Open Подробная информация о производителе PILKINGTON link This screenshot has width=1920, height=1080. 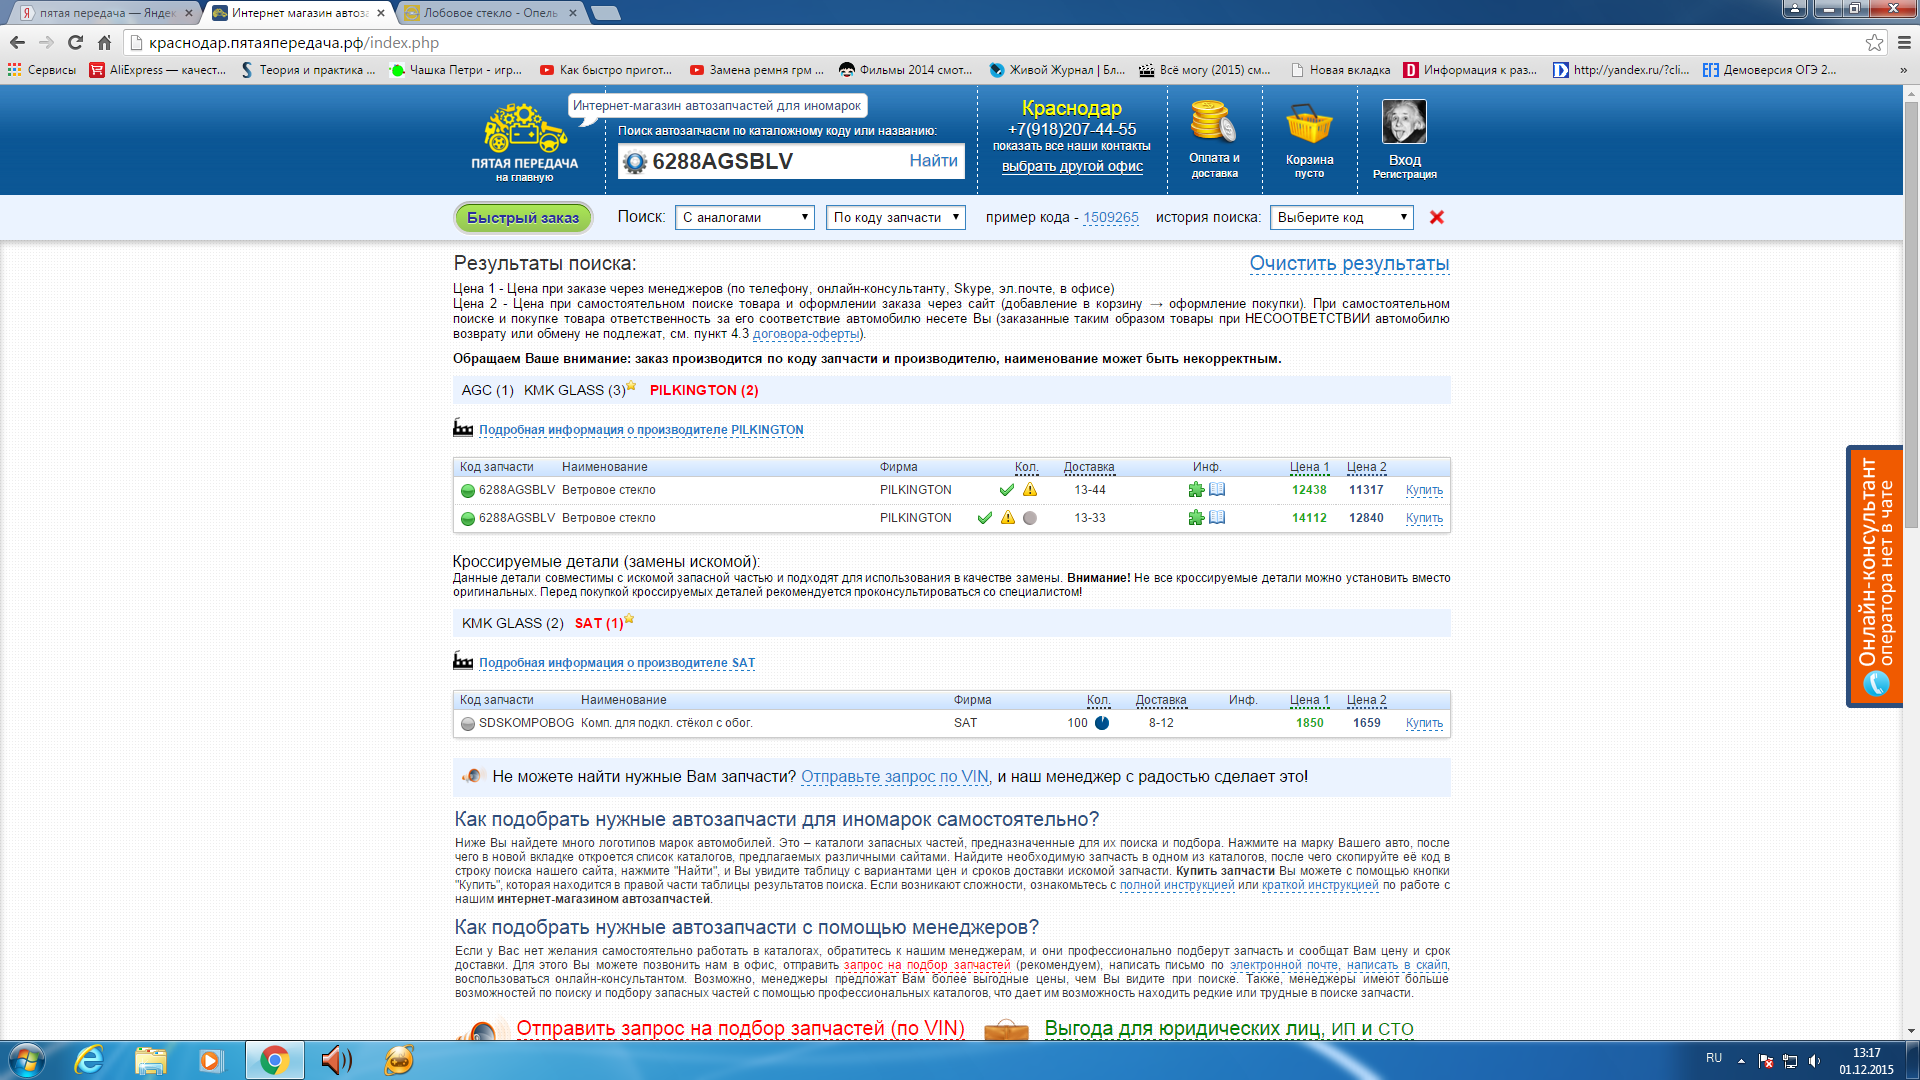point(641,430)
